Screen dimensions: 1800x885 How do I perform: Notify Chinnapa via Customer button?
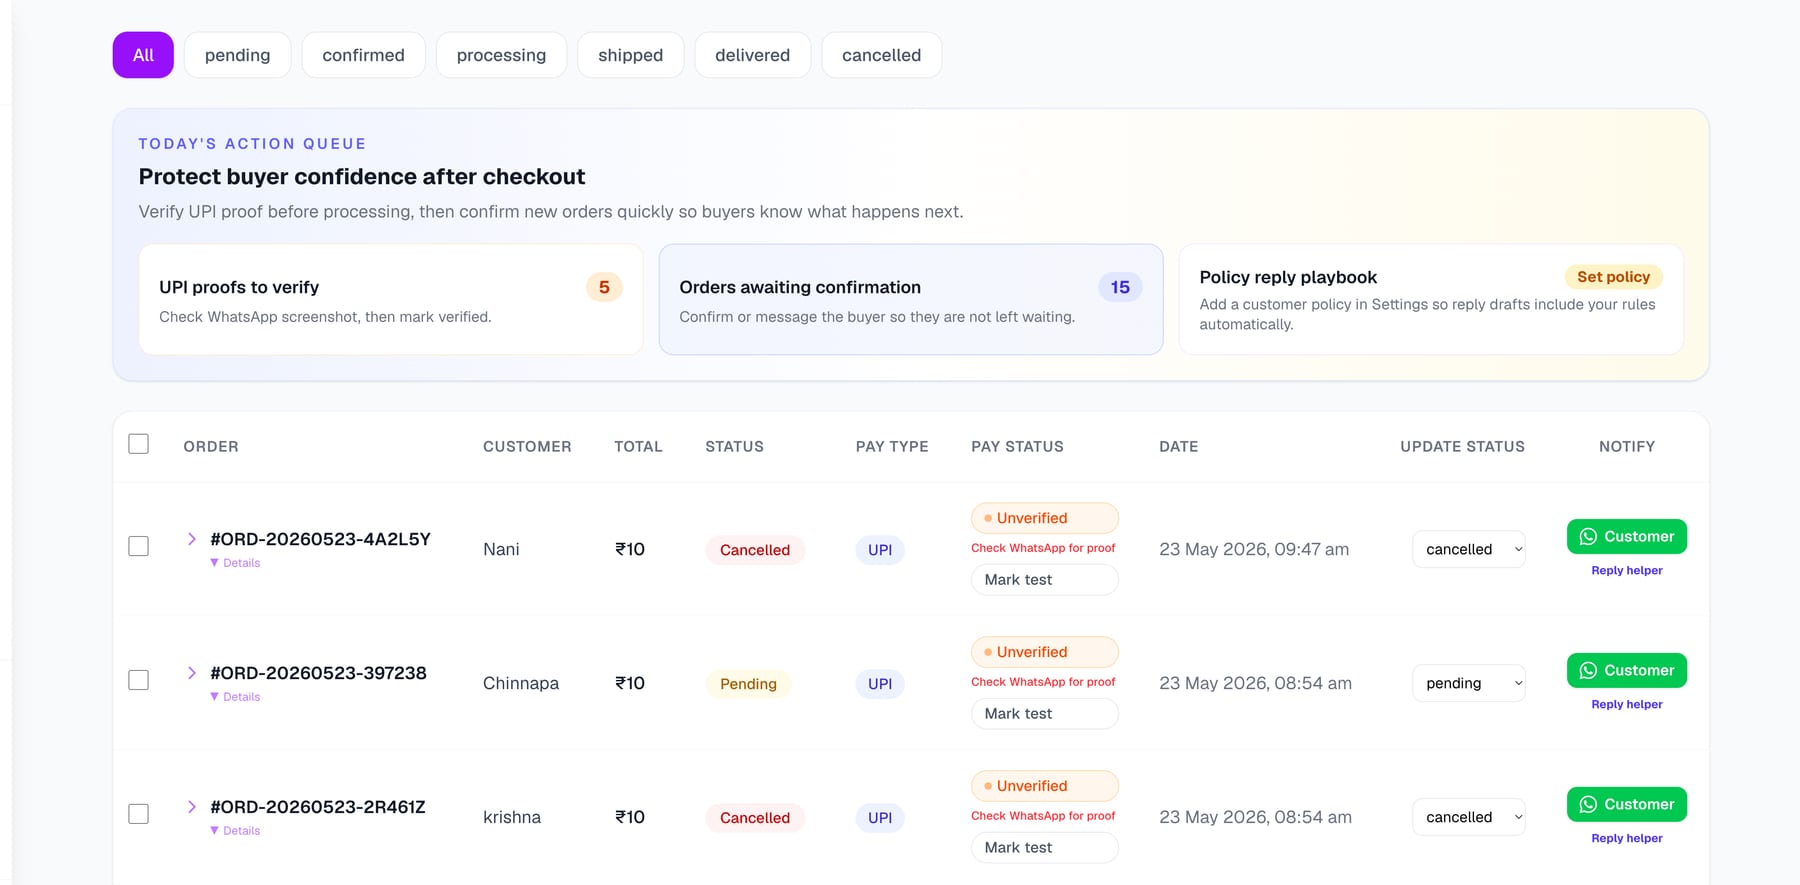(1627, 671)
